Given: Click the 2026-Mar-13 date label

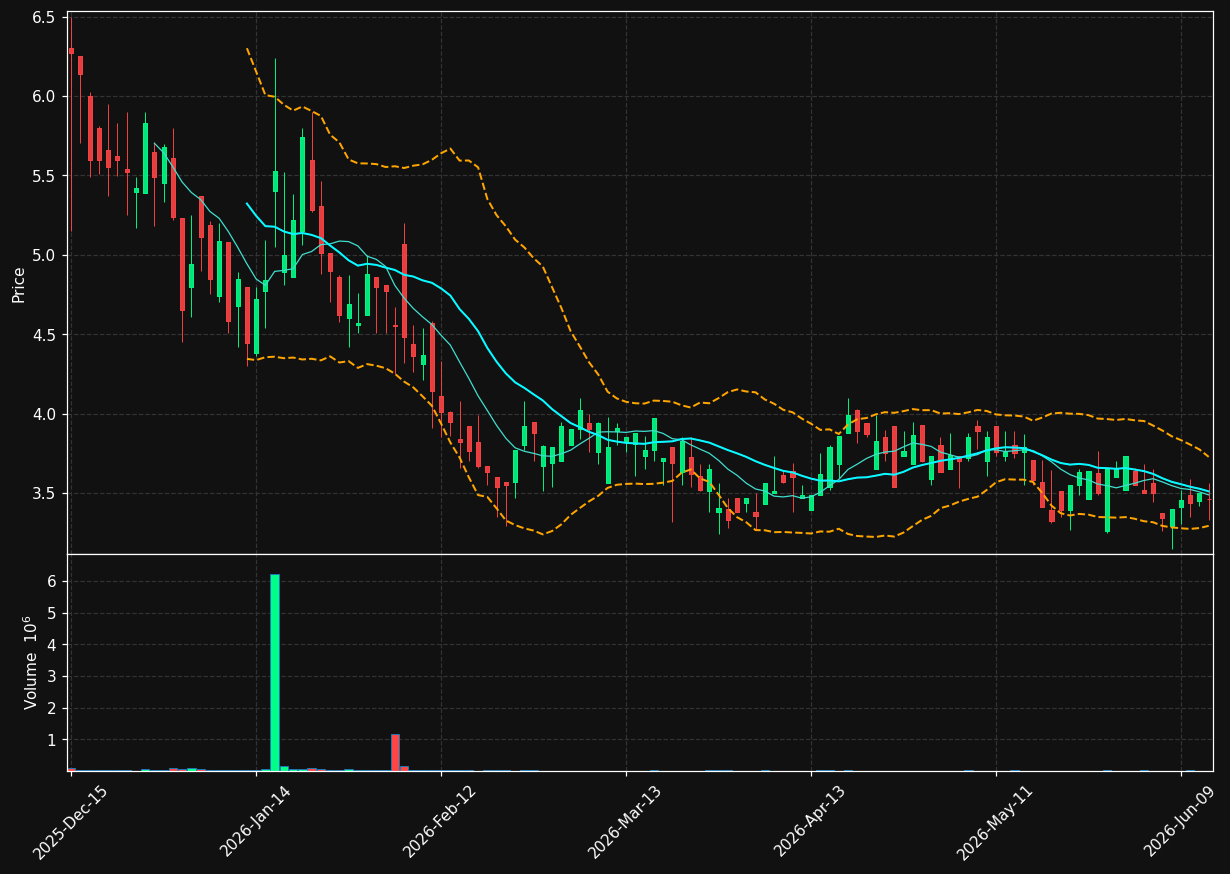Looking at the screenshot, I should [x=625, y=822].
